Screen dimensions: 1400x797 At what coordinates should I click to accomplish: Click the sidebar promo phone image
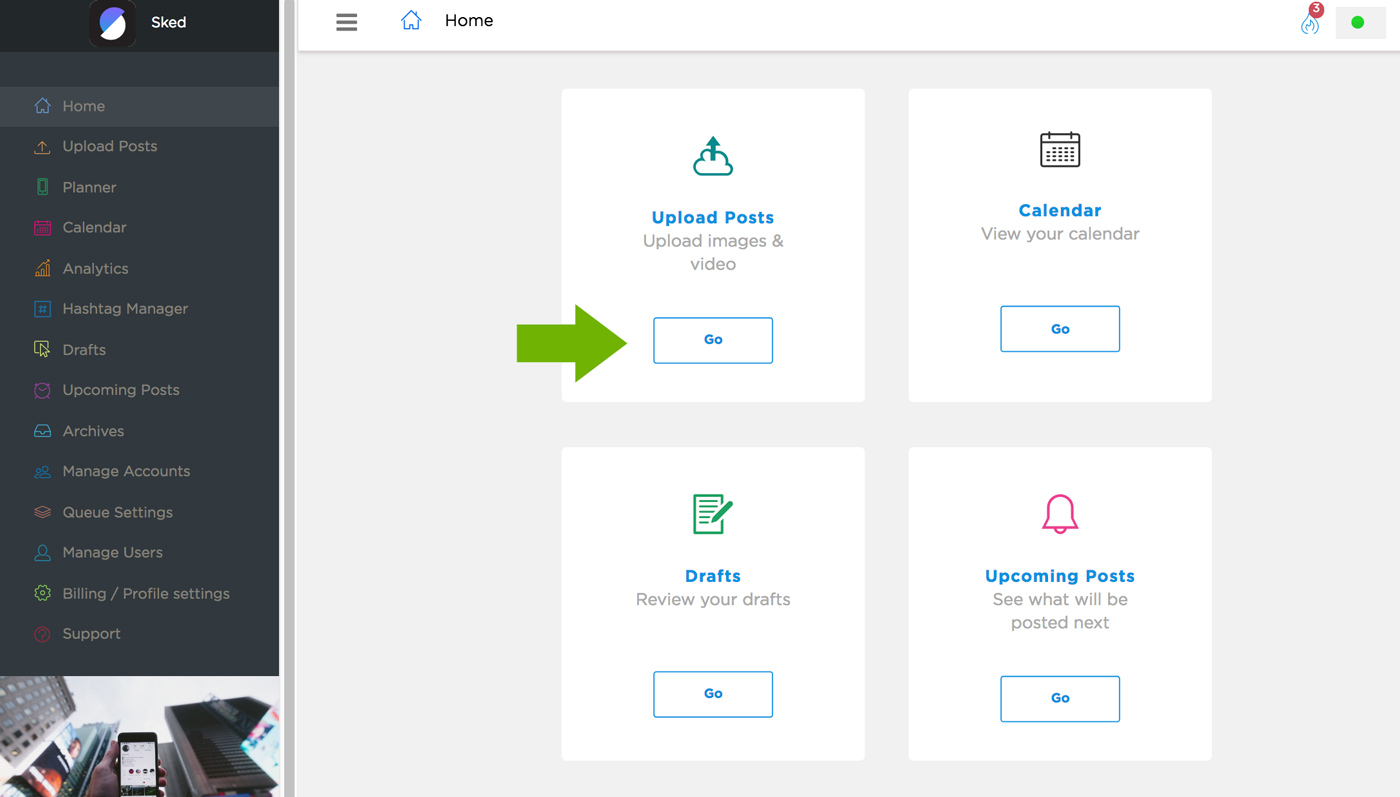(139, 737)
